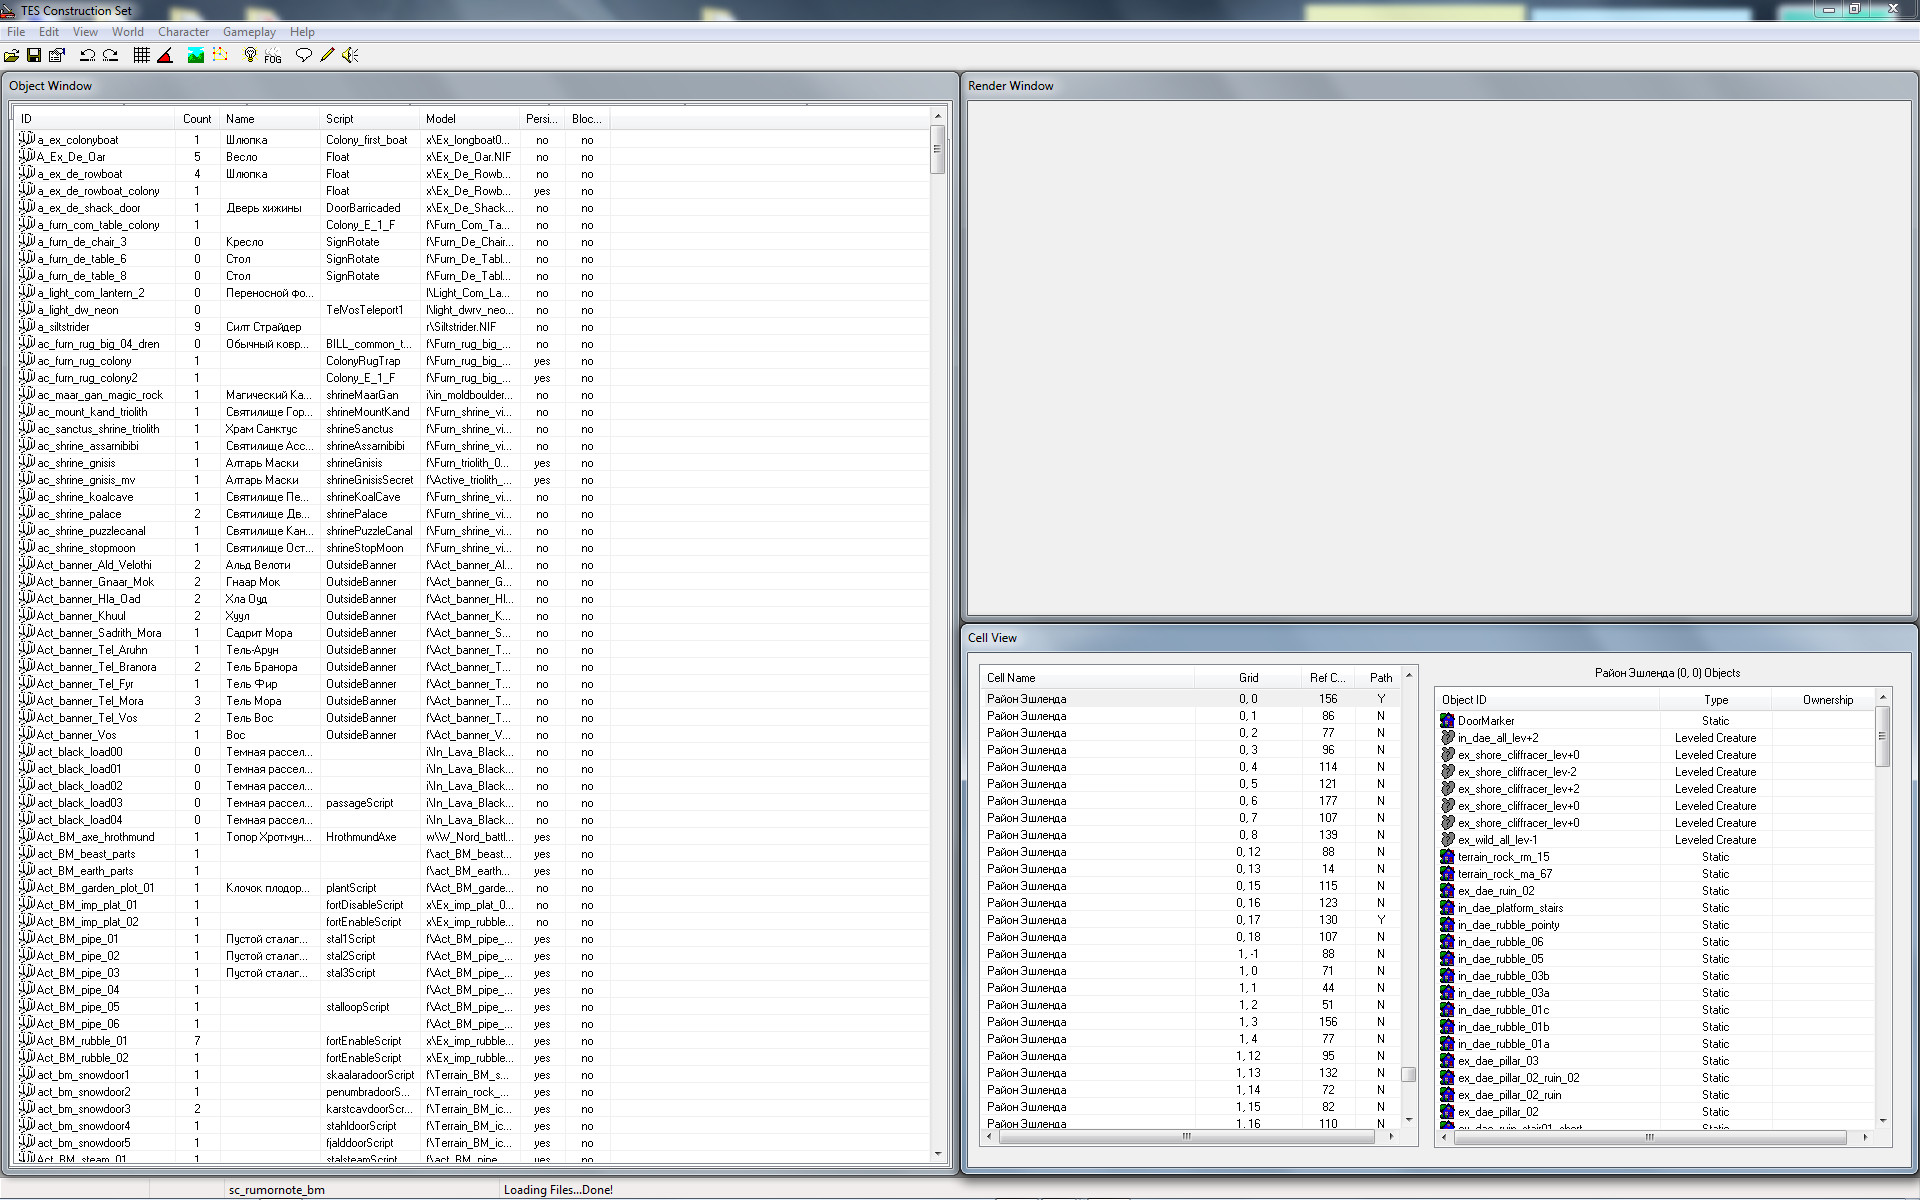
Task: Select ac_shrine_gnisis_mv row
Action: (x=314, y=480)
